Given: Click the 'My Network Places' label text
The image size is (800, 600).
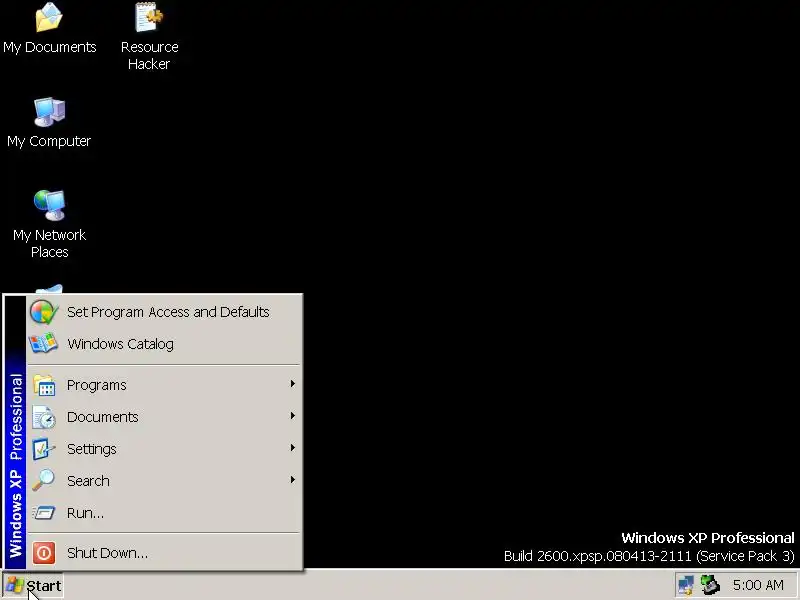Looking at the screenshot, I should (x=49, y=243).
